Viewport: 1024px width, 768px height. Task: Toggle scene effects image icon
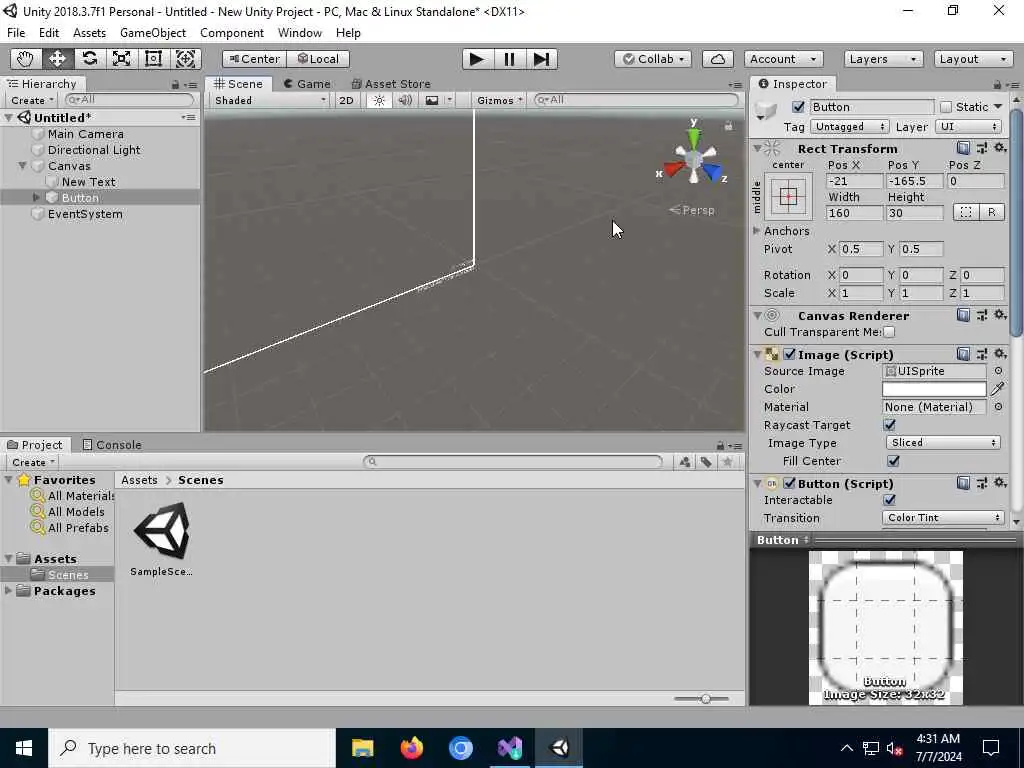432,100
